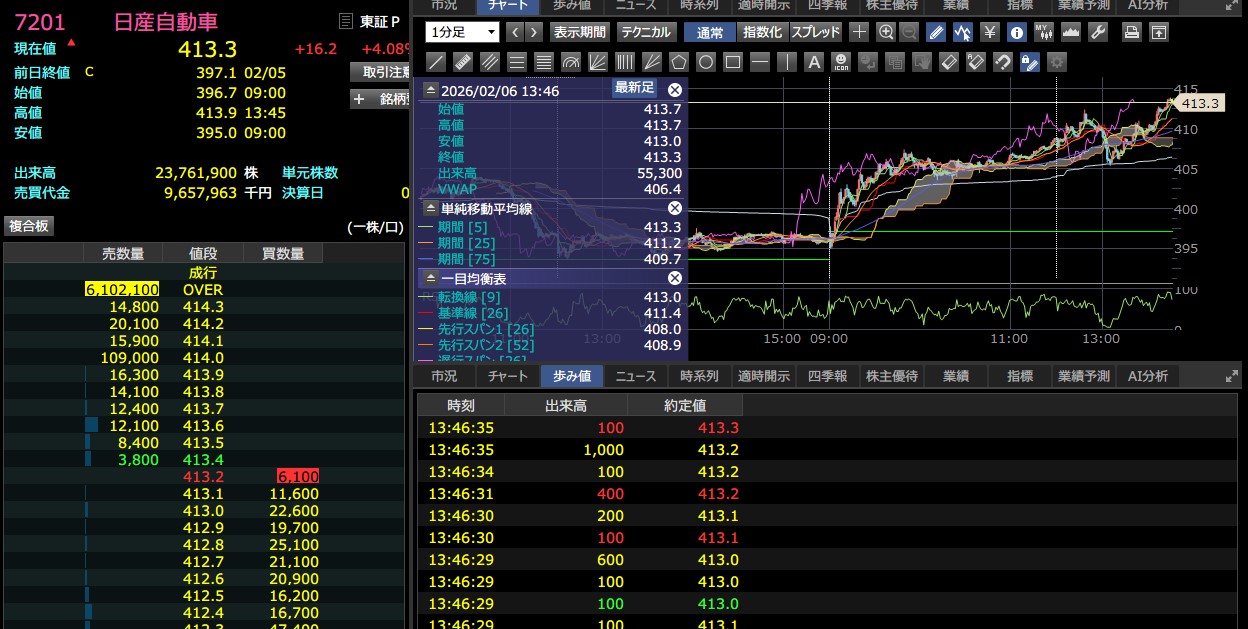Toggle the magnet snap tool

1003,62
